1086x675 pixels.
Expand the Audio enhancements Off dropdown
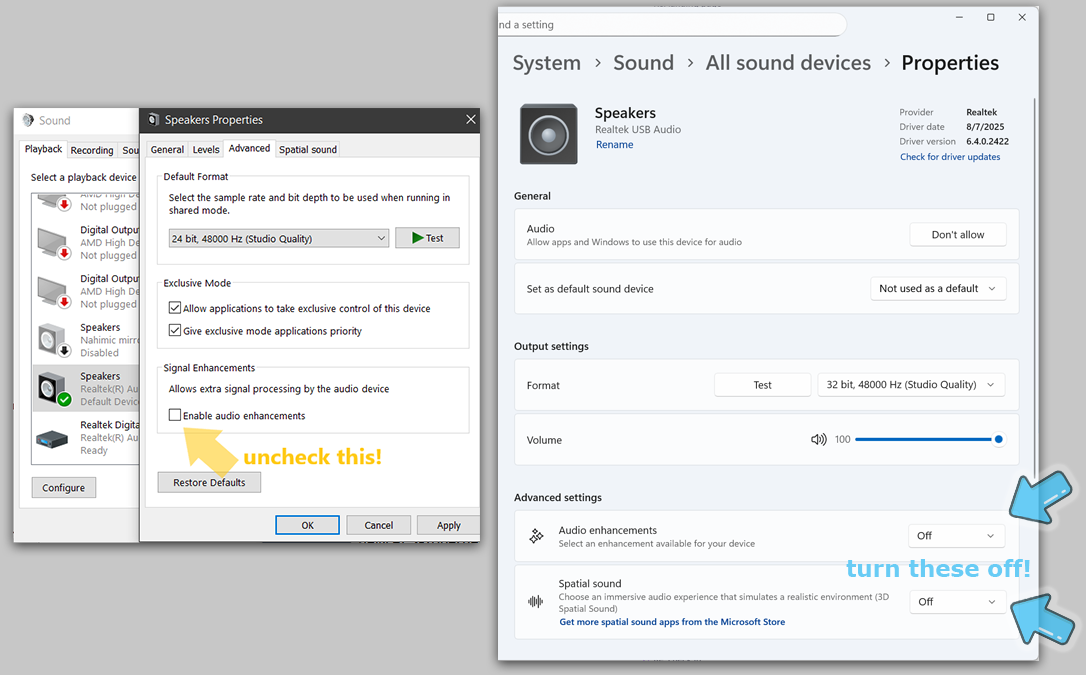coord(956,536)
